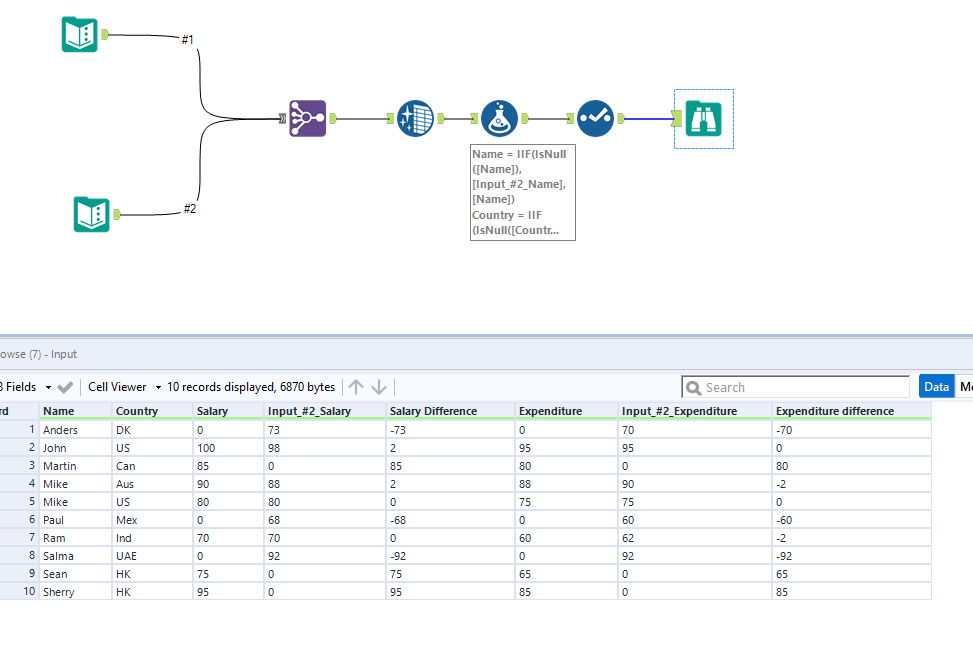Click the Can country cell
This screenshot has width=973, height=647.
coord(153,466)
